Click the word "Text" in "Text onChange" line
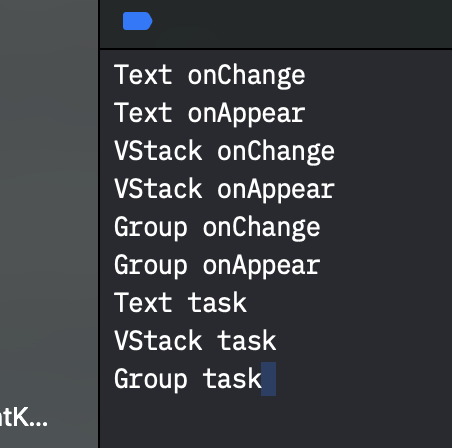The image size is (452, 448). pyautogui.click(x=143, y=75)
